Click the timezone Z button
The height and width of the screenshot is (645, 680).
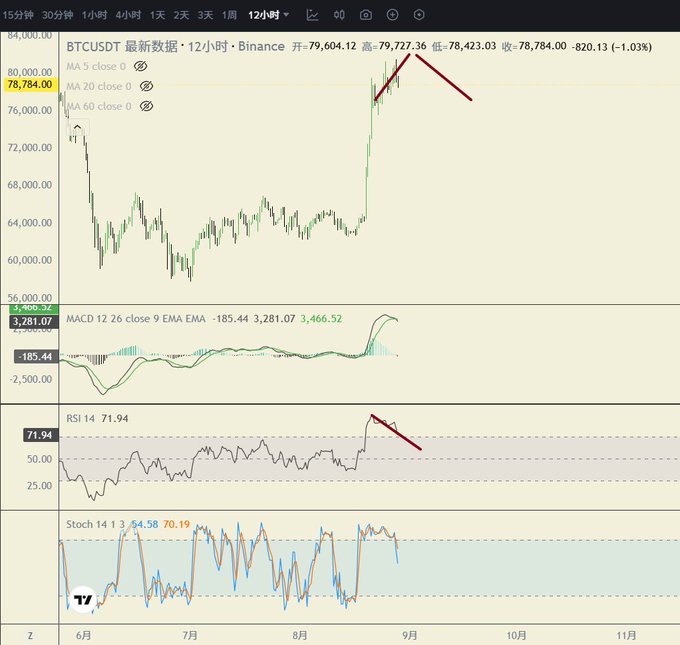30,635
